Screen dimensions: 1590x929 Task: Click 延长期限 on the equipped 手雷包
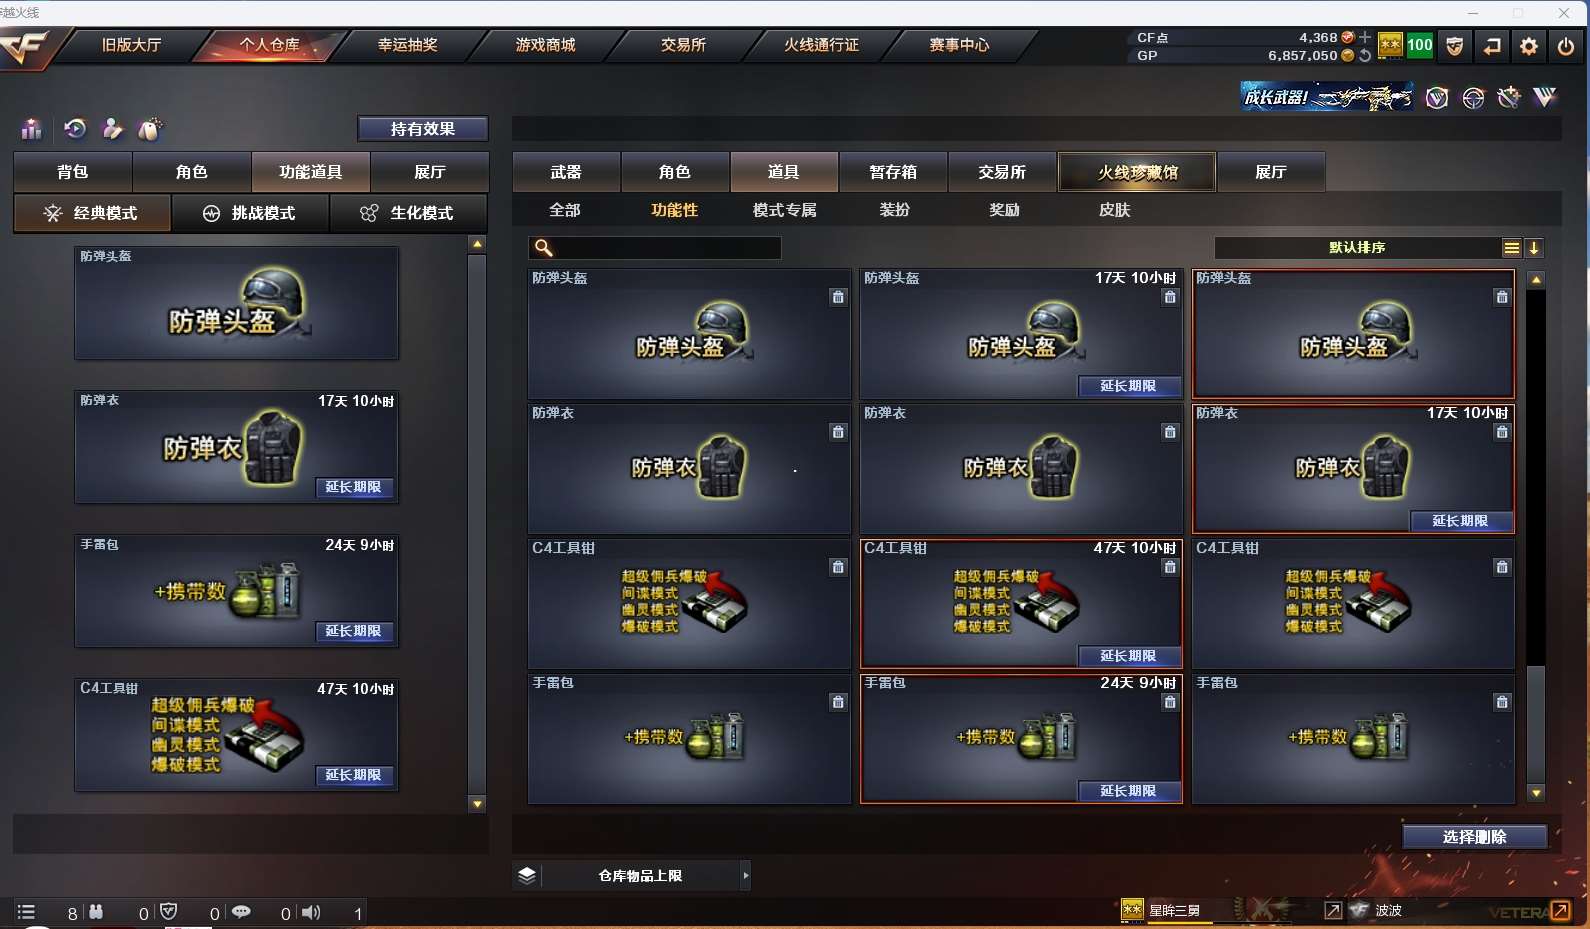point(353,631)
